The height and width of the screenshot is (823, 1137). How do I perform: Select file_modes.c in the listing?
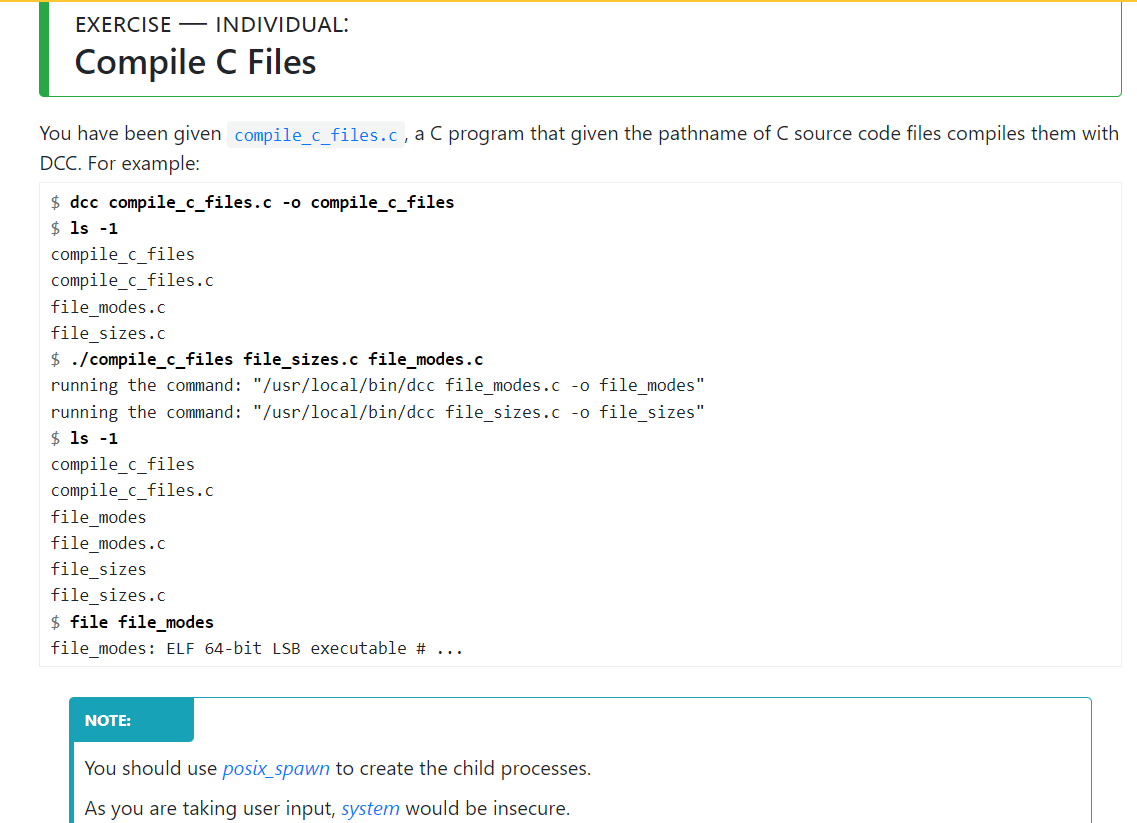pyautogui.click(x=108, y=307)
